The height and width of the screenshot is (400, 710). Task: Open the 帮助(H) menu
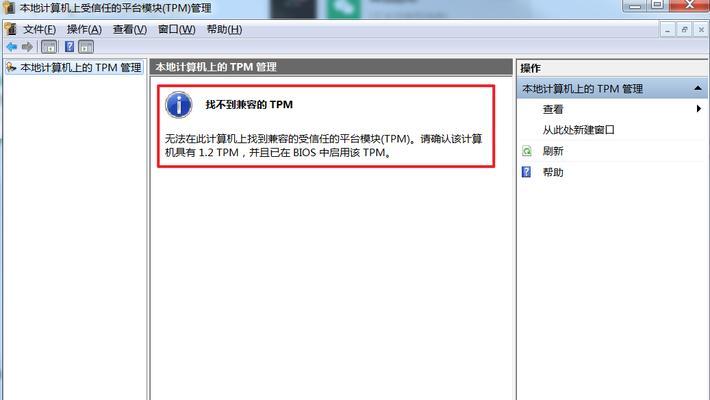pyautogui.click(x=224, y=29)
